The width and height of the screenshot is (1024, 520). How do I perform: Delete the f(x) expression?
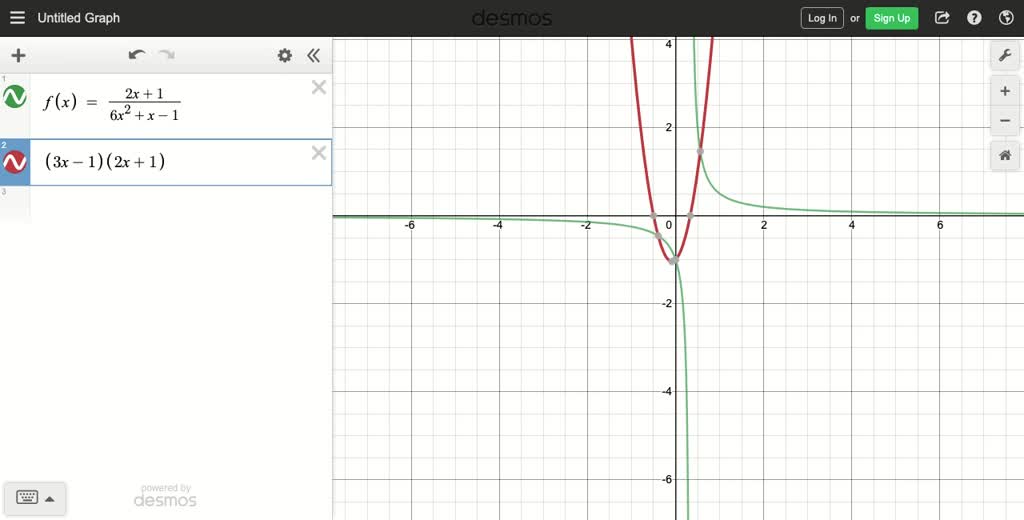click(319, 87)
